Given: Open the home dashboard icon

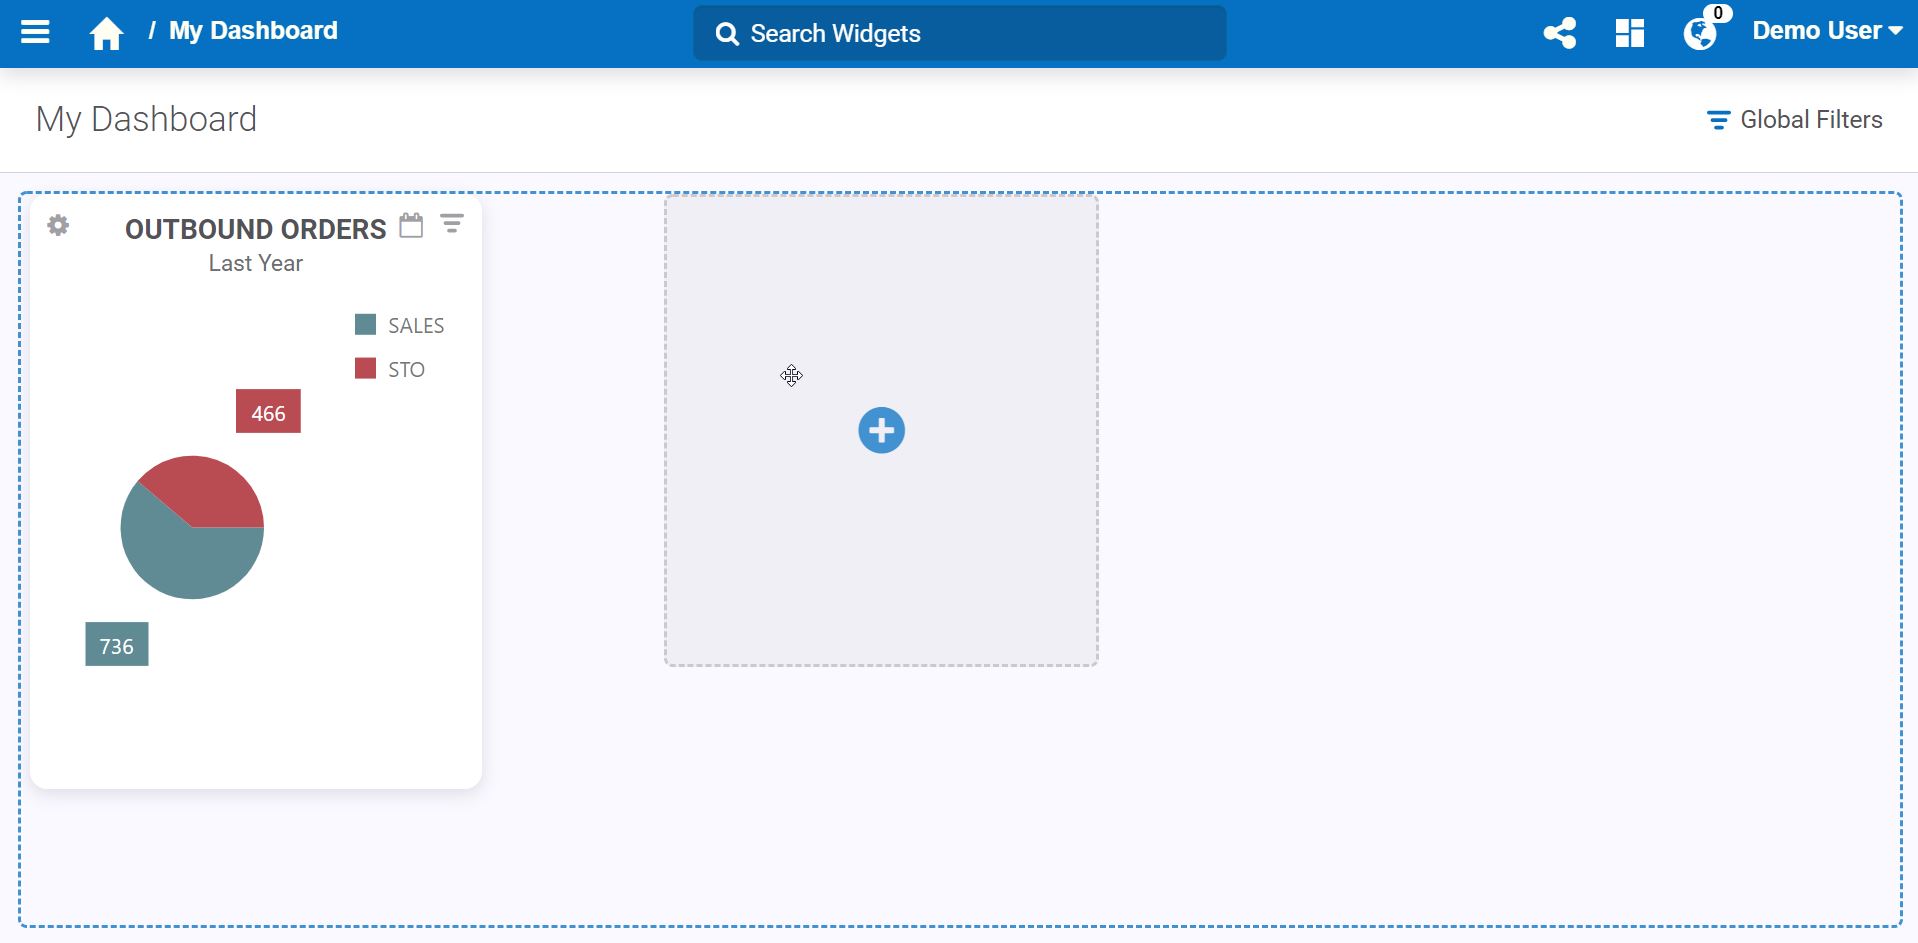Looking at the screenshot, I should (105, 31).
